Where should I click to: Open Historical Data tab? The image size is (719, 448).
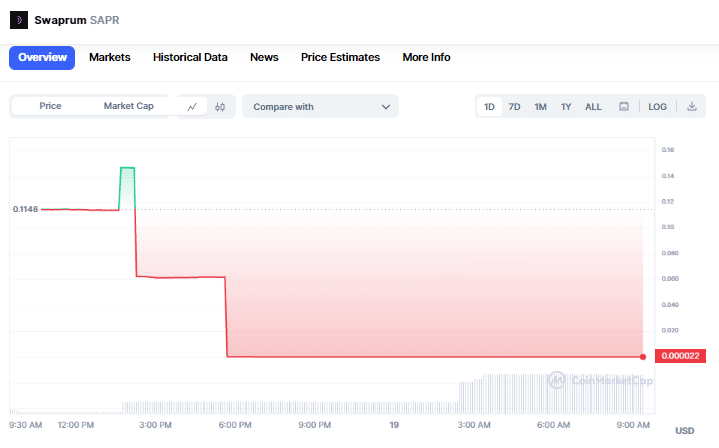(x=190, y=57)
